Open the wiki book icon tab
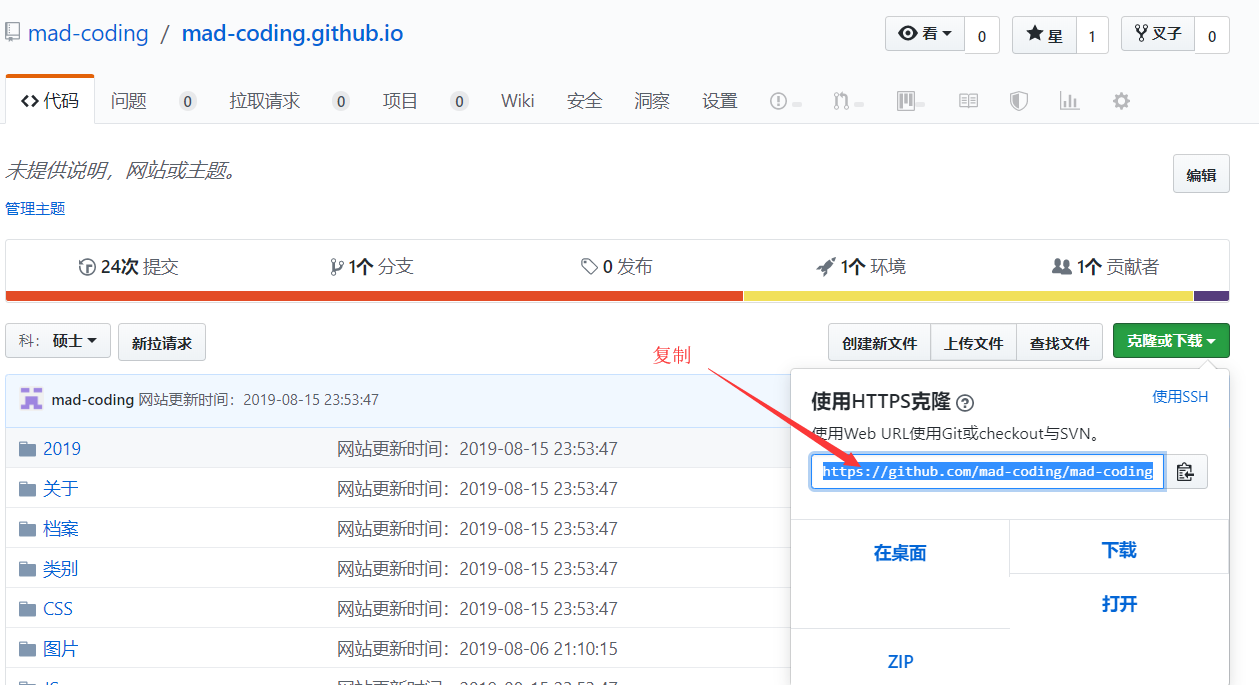The width and height of the screenshot is (1259, 685). tap(968, 101)
